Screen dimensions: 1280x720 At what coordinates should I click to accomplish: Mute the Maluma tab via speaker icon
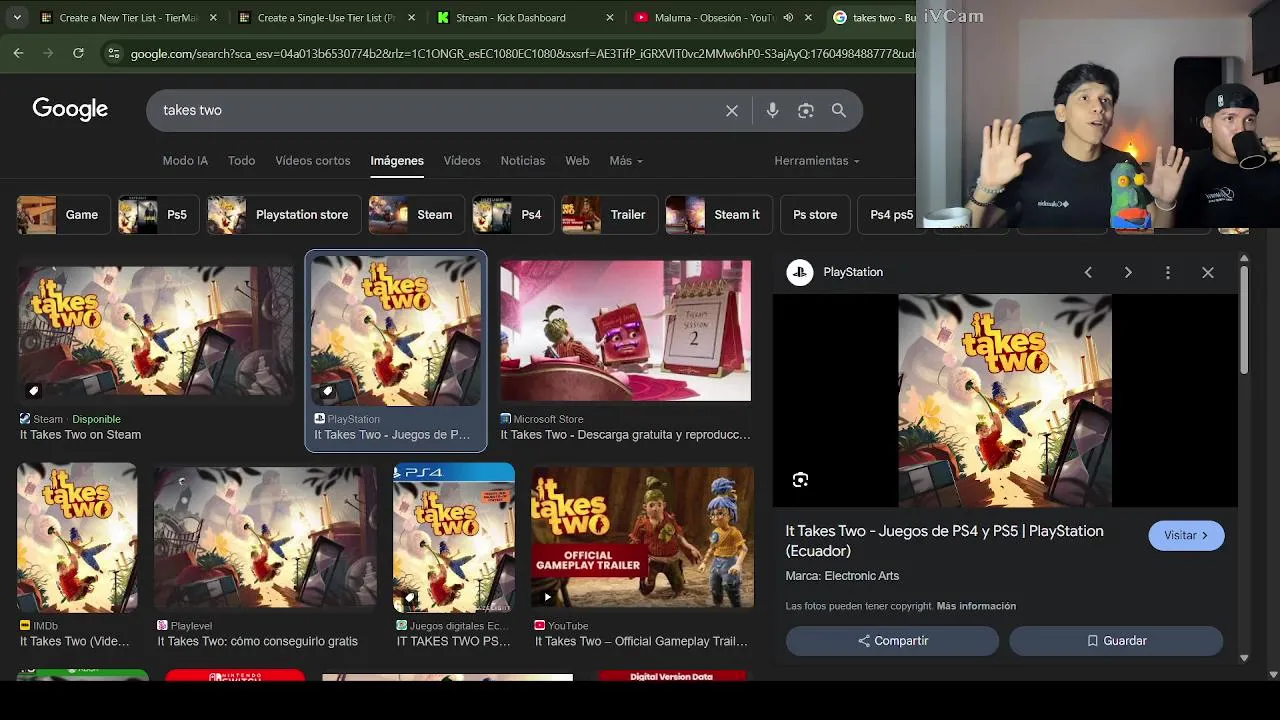788,17
